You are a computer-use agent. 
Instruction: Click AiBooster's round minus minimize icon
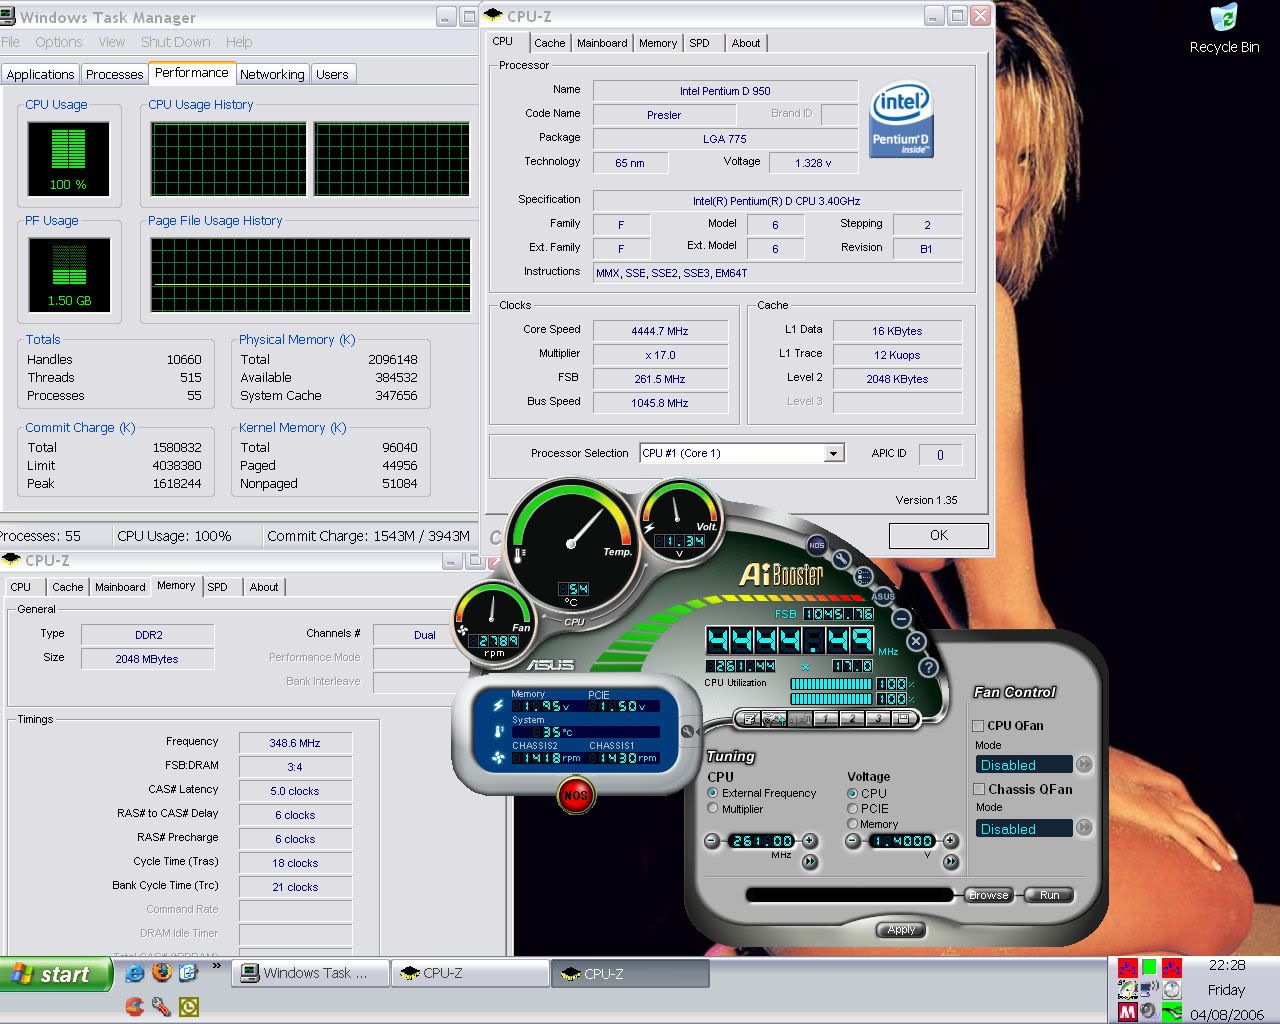pyautogui.click(x=901, y=619)
